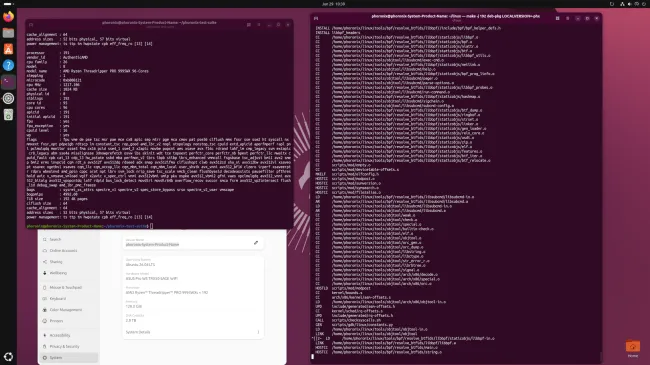Open Accessibility in the Settings sidebar
The width and height of the screenshot is (650, 365).
pos(68,335)
